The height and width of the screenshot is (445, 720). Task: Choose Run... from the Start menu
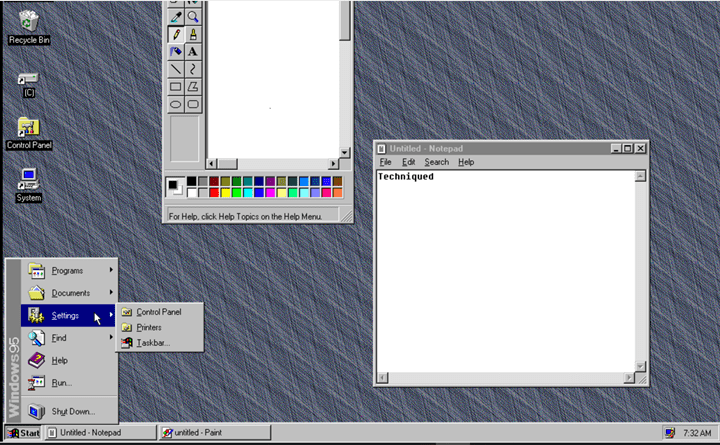(69, 383)
